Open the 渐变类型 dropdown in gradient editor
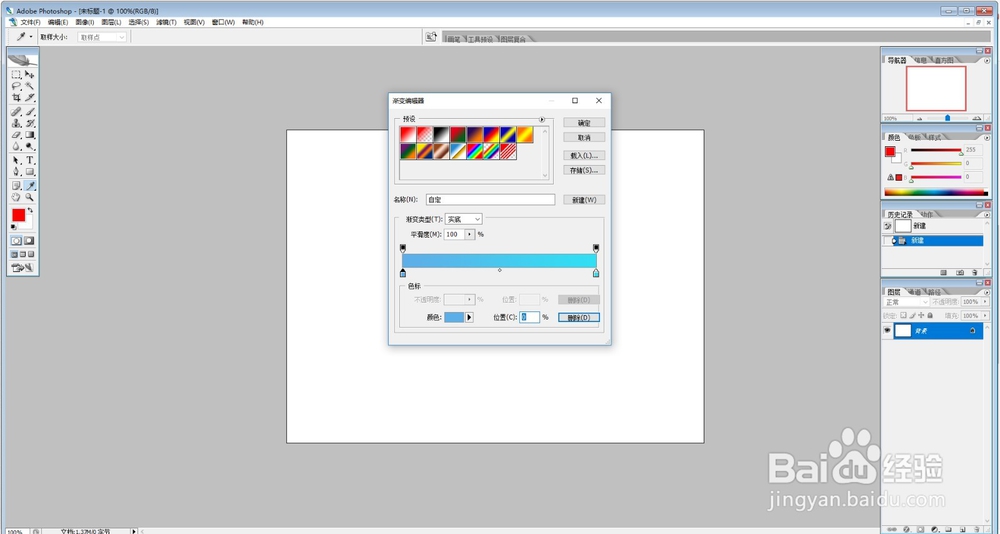This screenshot has height=534, width=1000. point(464,219)
